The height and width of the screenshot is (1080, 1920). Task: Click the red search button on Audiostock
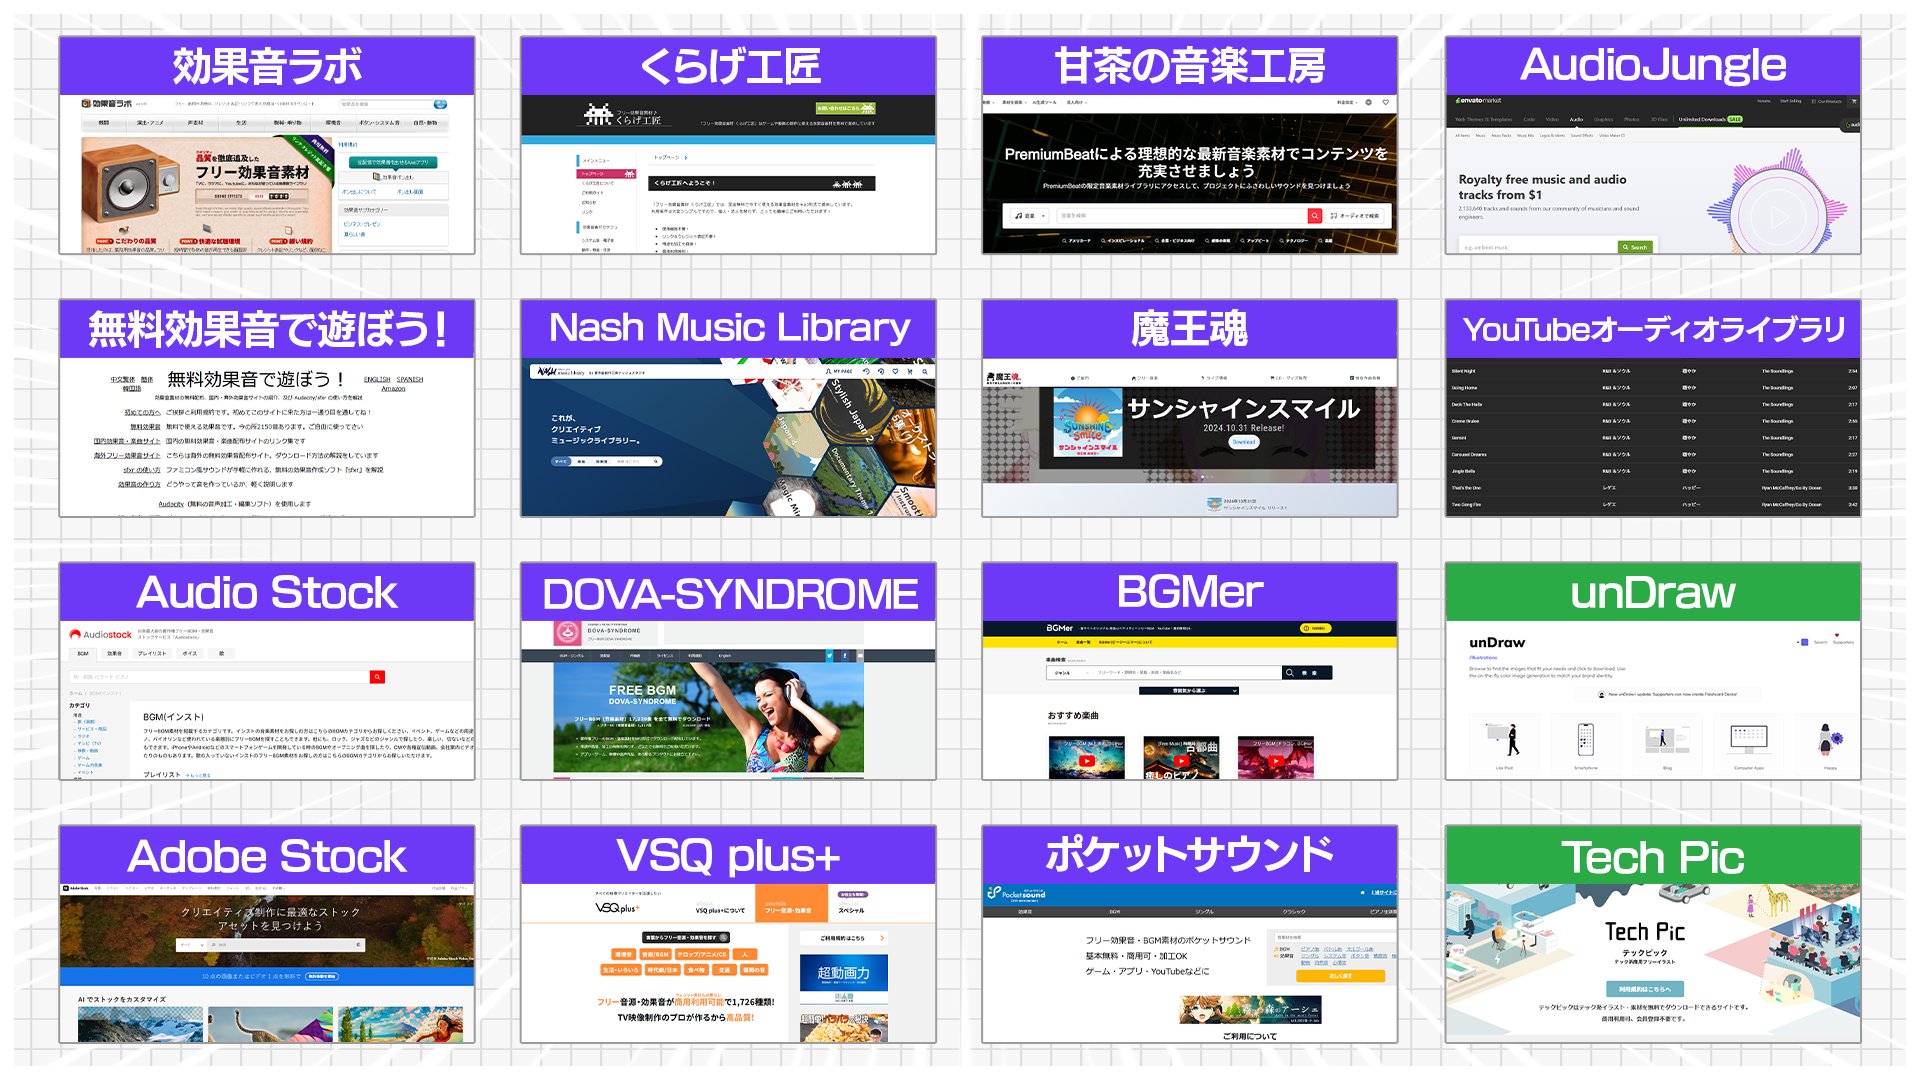click(x=377, y=677)
